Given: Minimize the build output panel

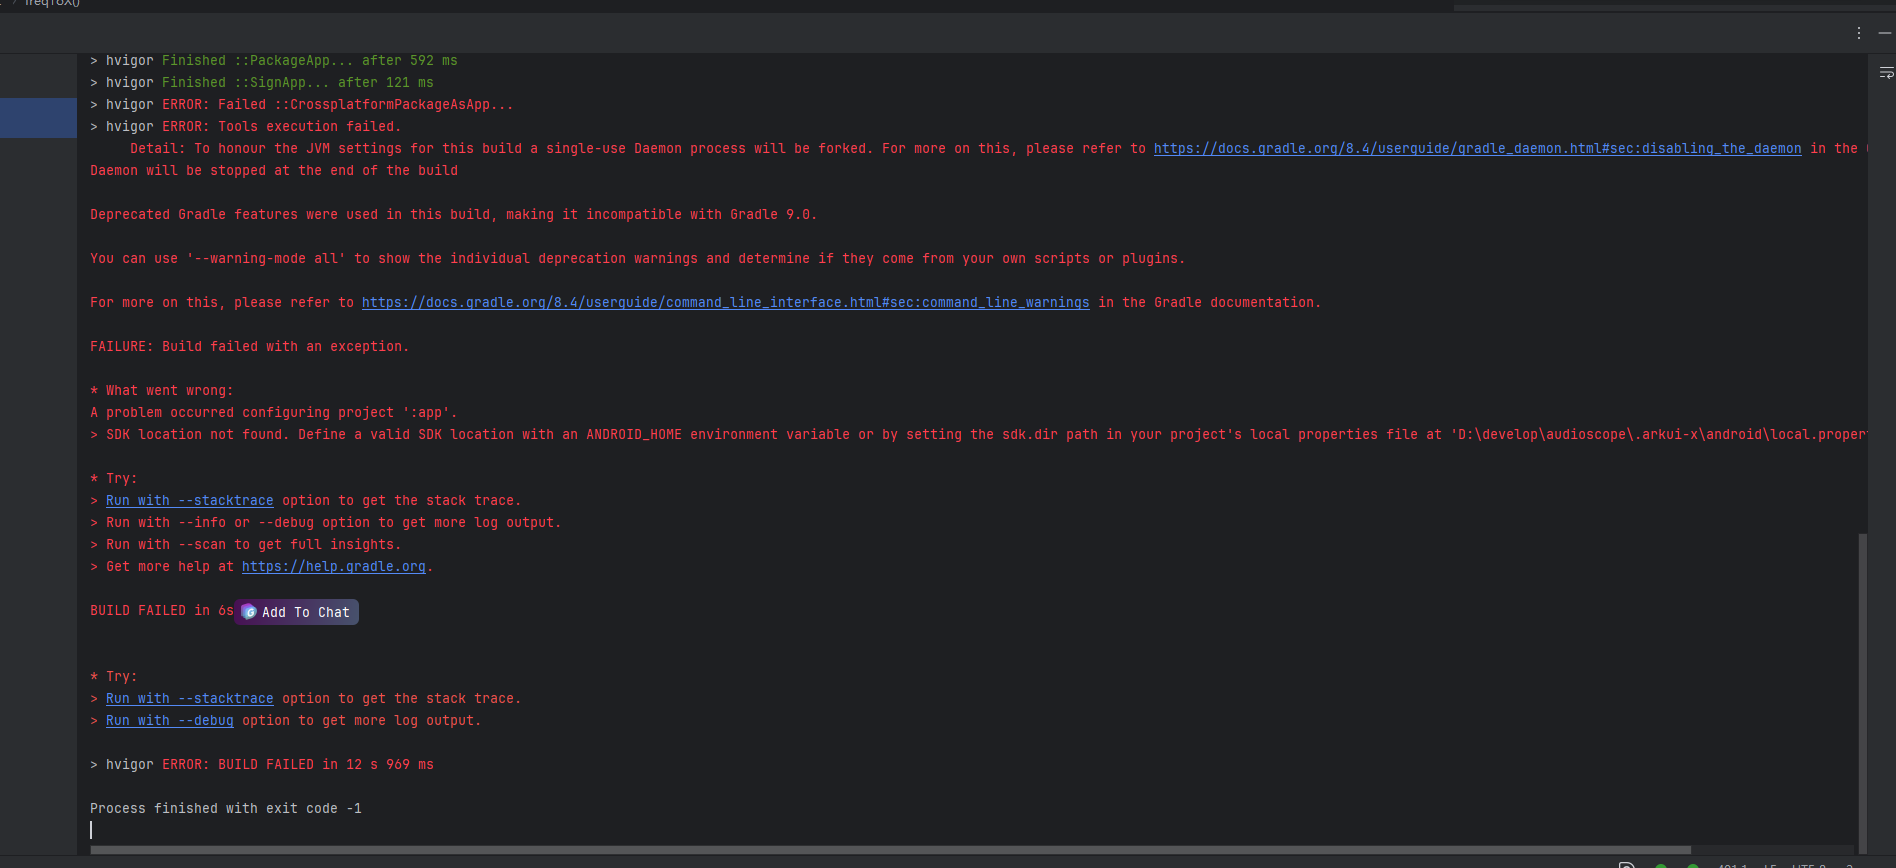Looking at the screenshot, I should 1884,33.
